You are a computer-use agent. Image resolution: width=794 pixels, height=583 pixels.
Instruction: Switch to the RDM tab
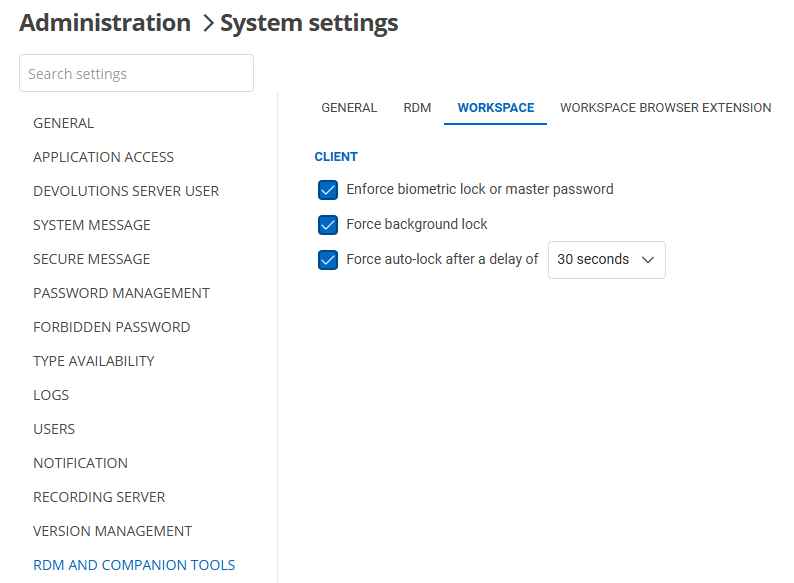(417, 108)
